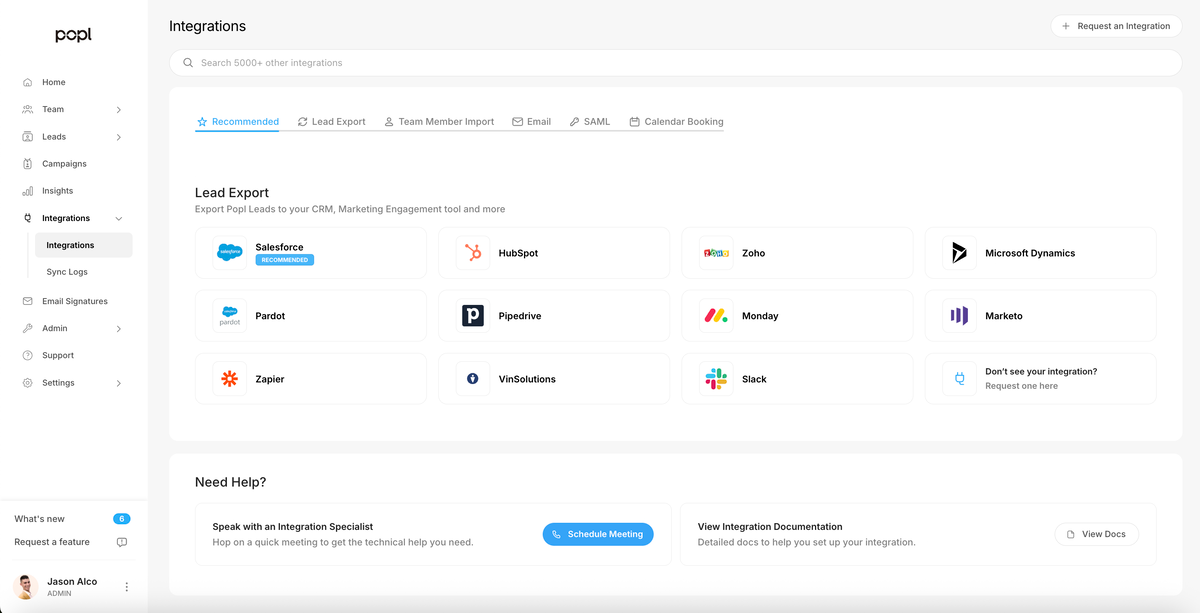The height and width of the screenshot is (613, 1200).
Task: Expand the Admin submenu chevron
Action: [x=119, y=328]
